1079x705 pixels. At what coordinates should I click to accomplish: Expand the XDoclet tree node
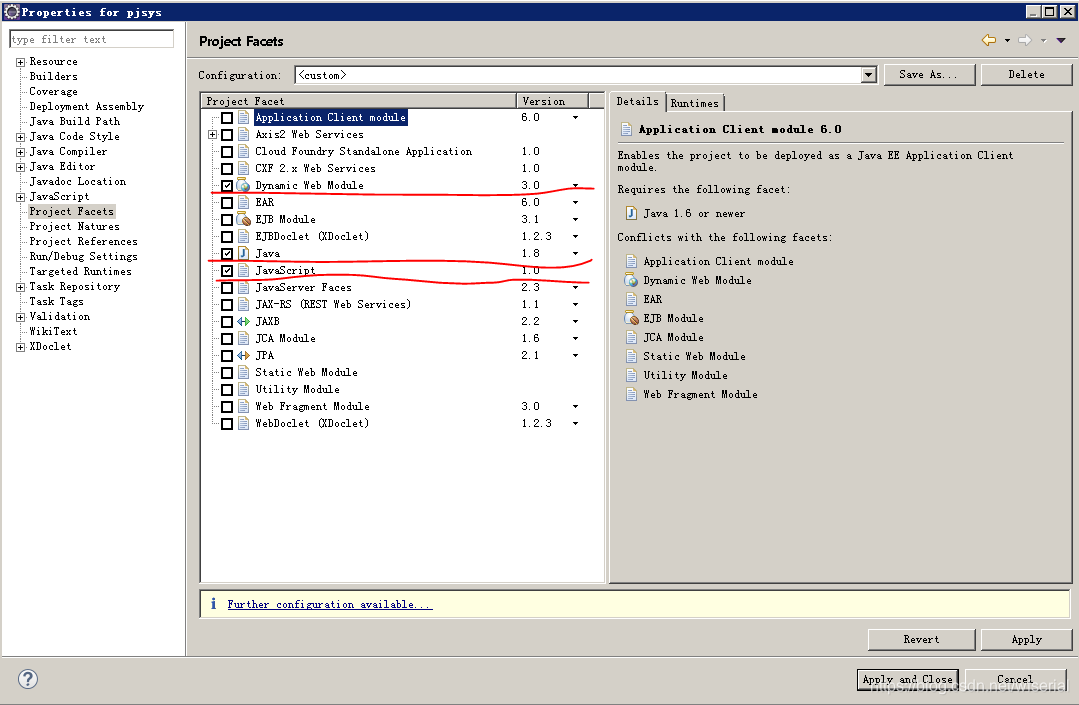[x=21, y=347]
